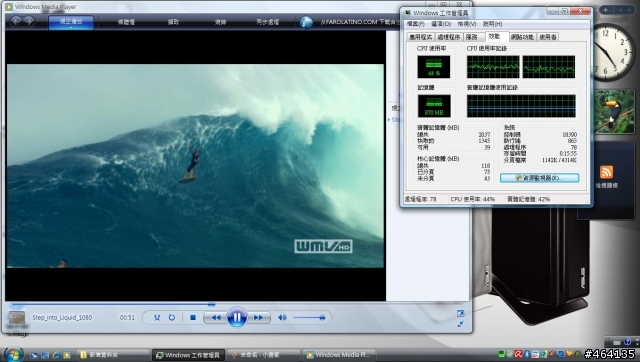Click the right CPU usage history graph
Screen dimensions: 640x362
click(x=549, y=67)
